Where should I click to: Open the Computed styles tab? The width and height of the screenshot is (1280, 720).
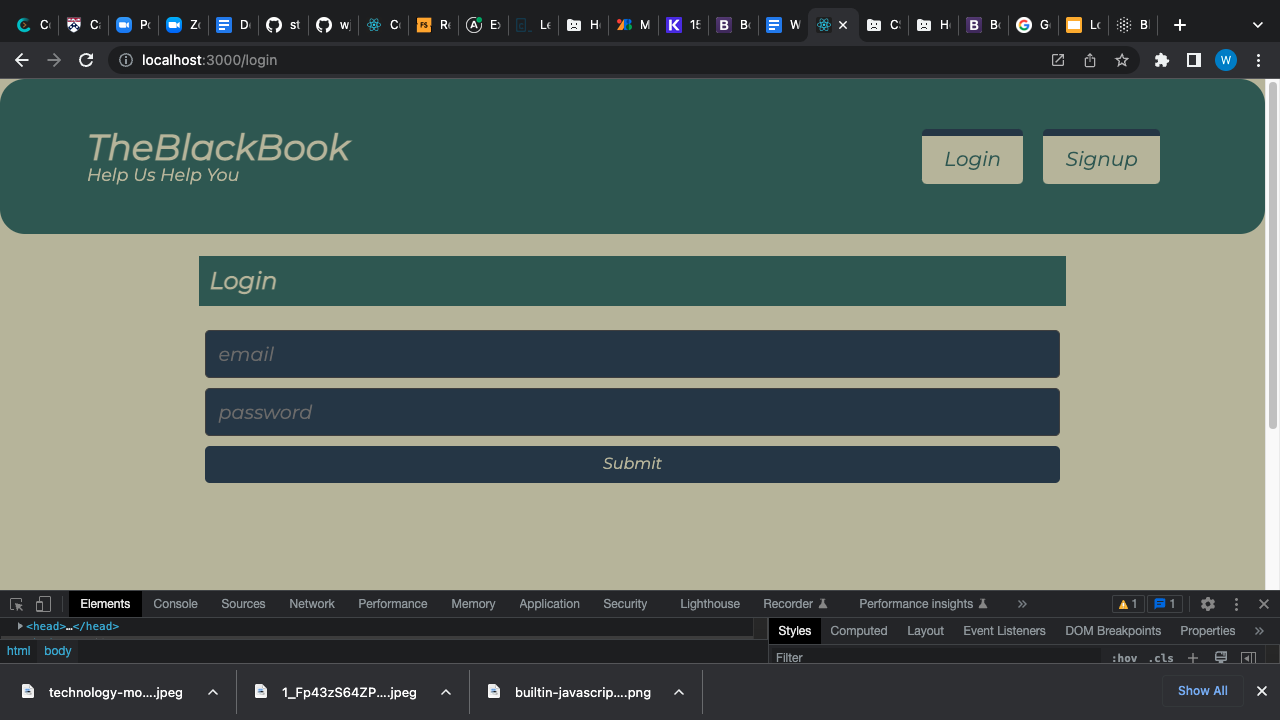[859, 631]
